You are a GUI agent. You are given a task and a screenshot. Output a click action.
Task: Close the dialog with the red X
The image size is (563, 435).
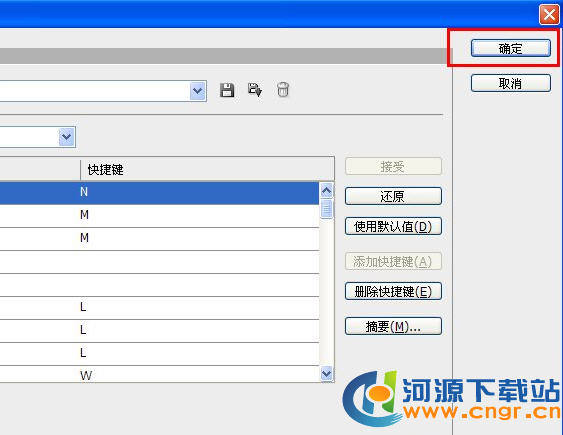[x=549, y=15]
